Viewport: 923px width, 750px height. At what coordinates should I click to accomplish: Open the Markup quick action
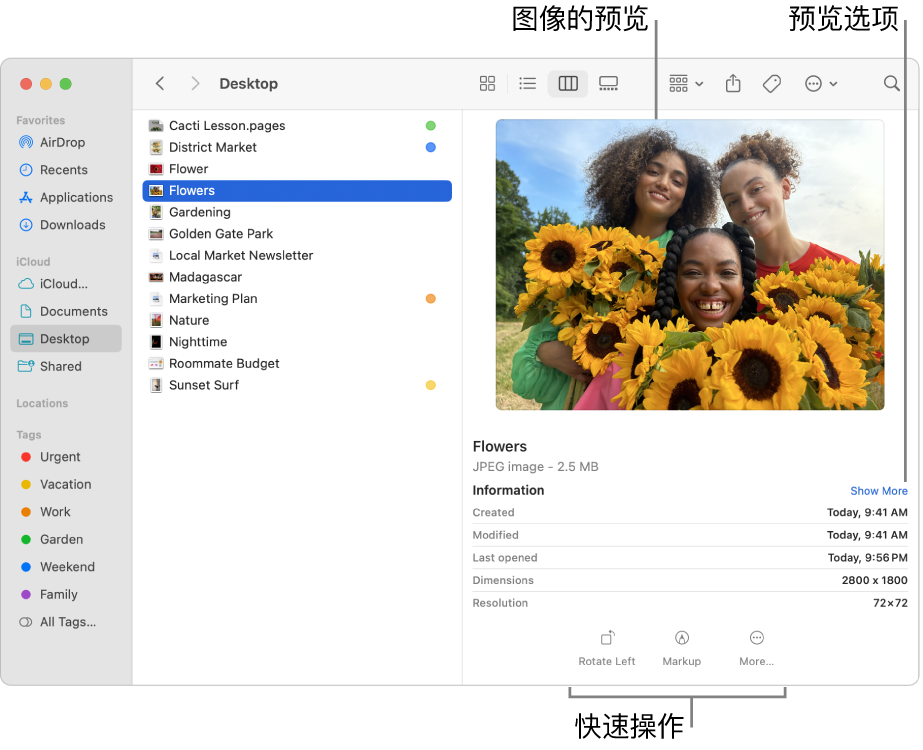click(681, 648)
